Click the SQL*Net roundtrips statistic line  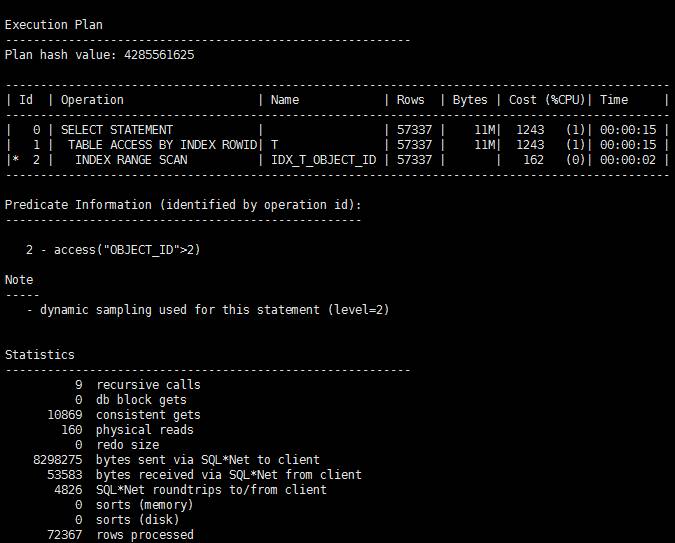211,490
